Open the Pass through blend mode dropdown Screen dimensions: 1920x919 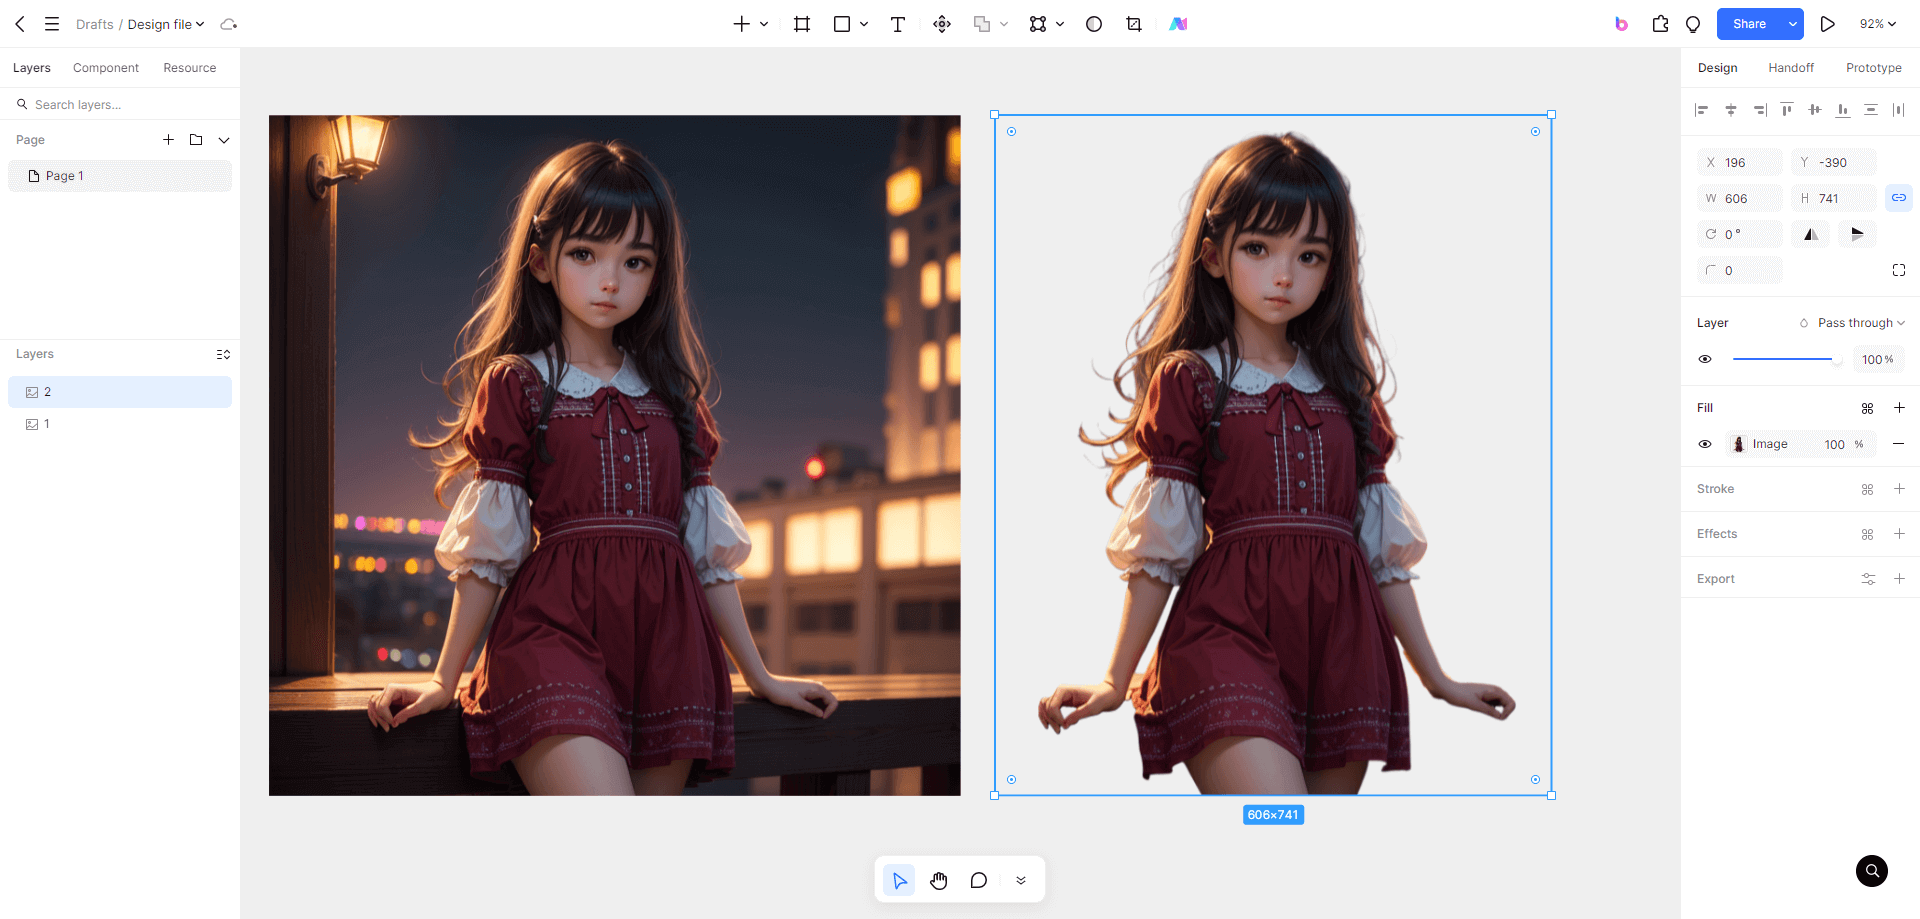pos(1861,323)
